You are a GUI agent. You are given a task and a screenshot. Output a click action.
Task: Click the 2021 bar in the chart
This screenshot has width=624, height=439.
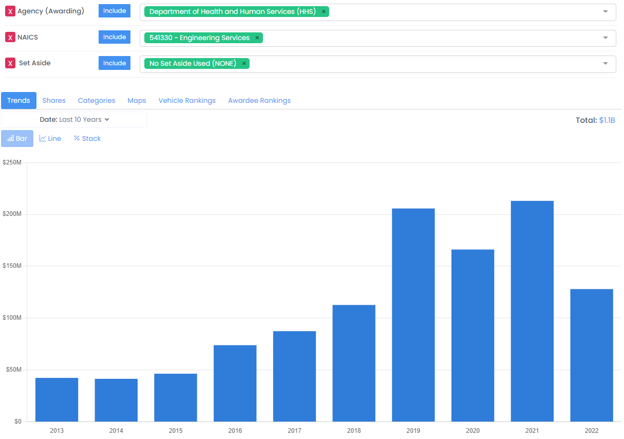coord(532,311)
